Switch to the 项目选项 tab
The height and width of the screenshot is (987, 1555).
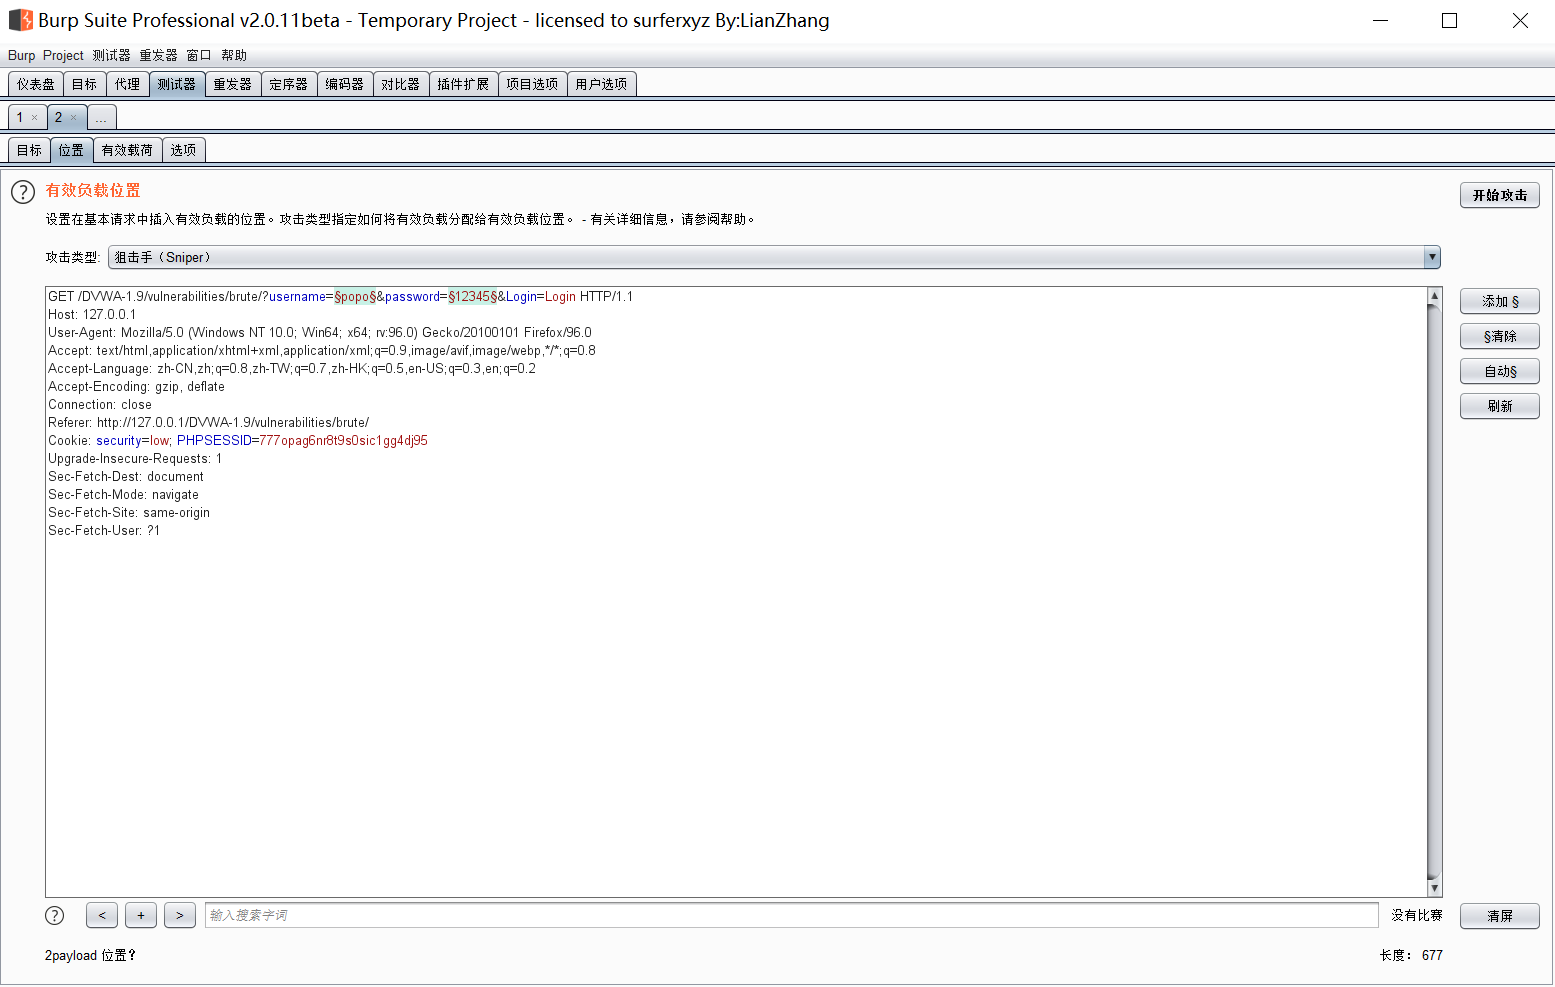pos(532,84)
